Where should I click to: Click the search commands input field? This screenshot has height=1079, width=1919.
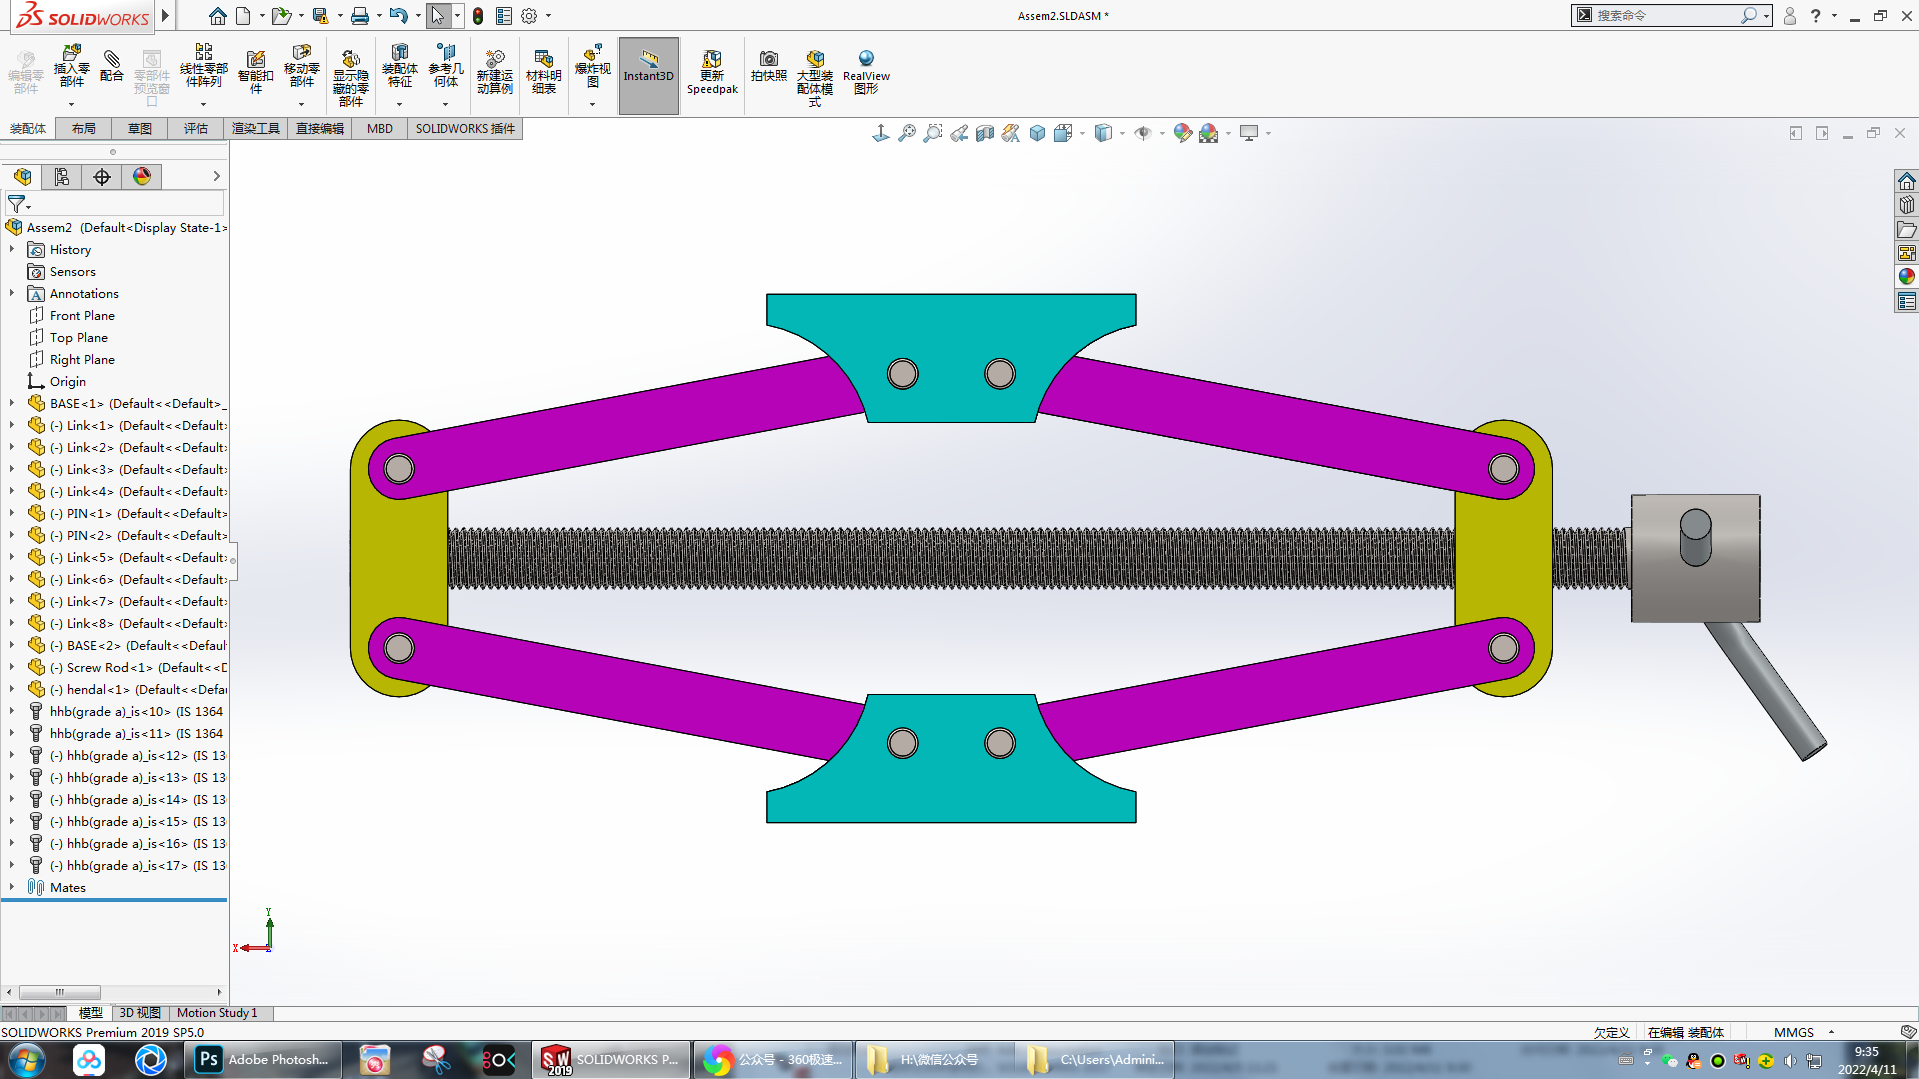point(1665,16)
